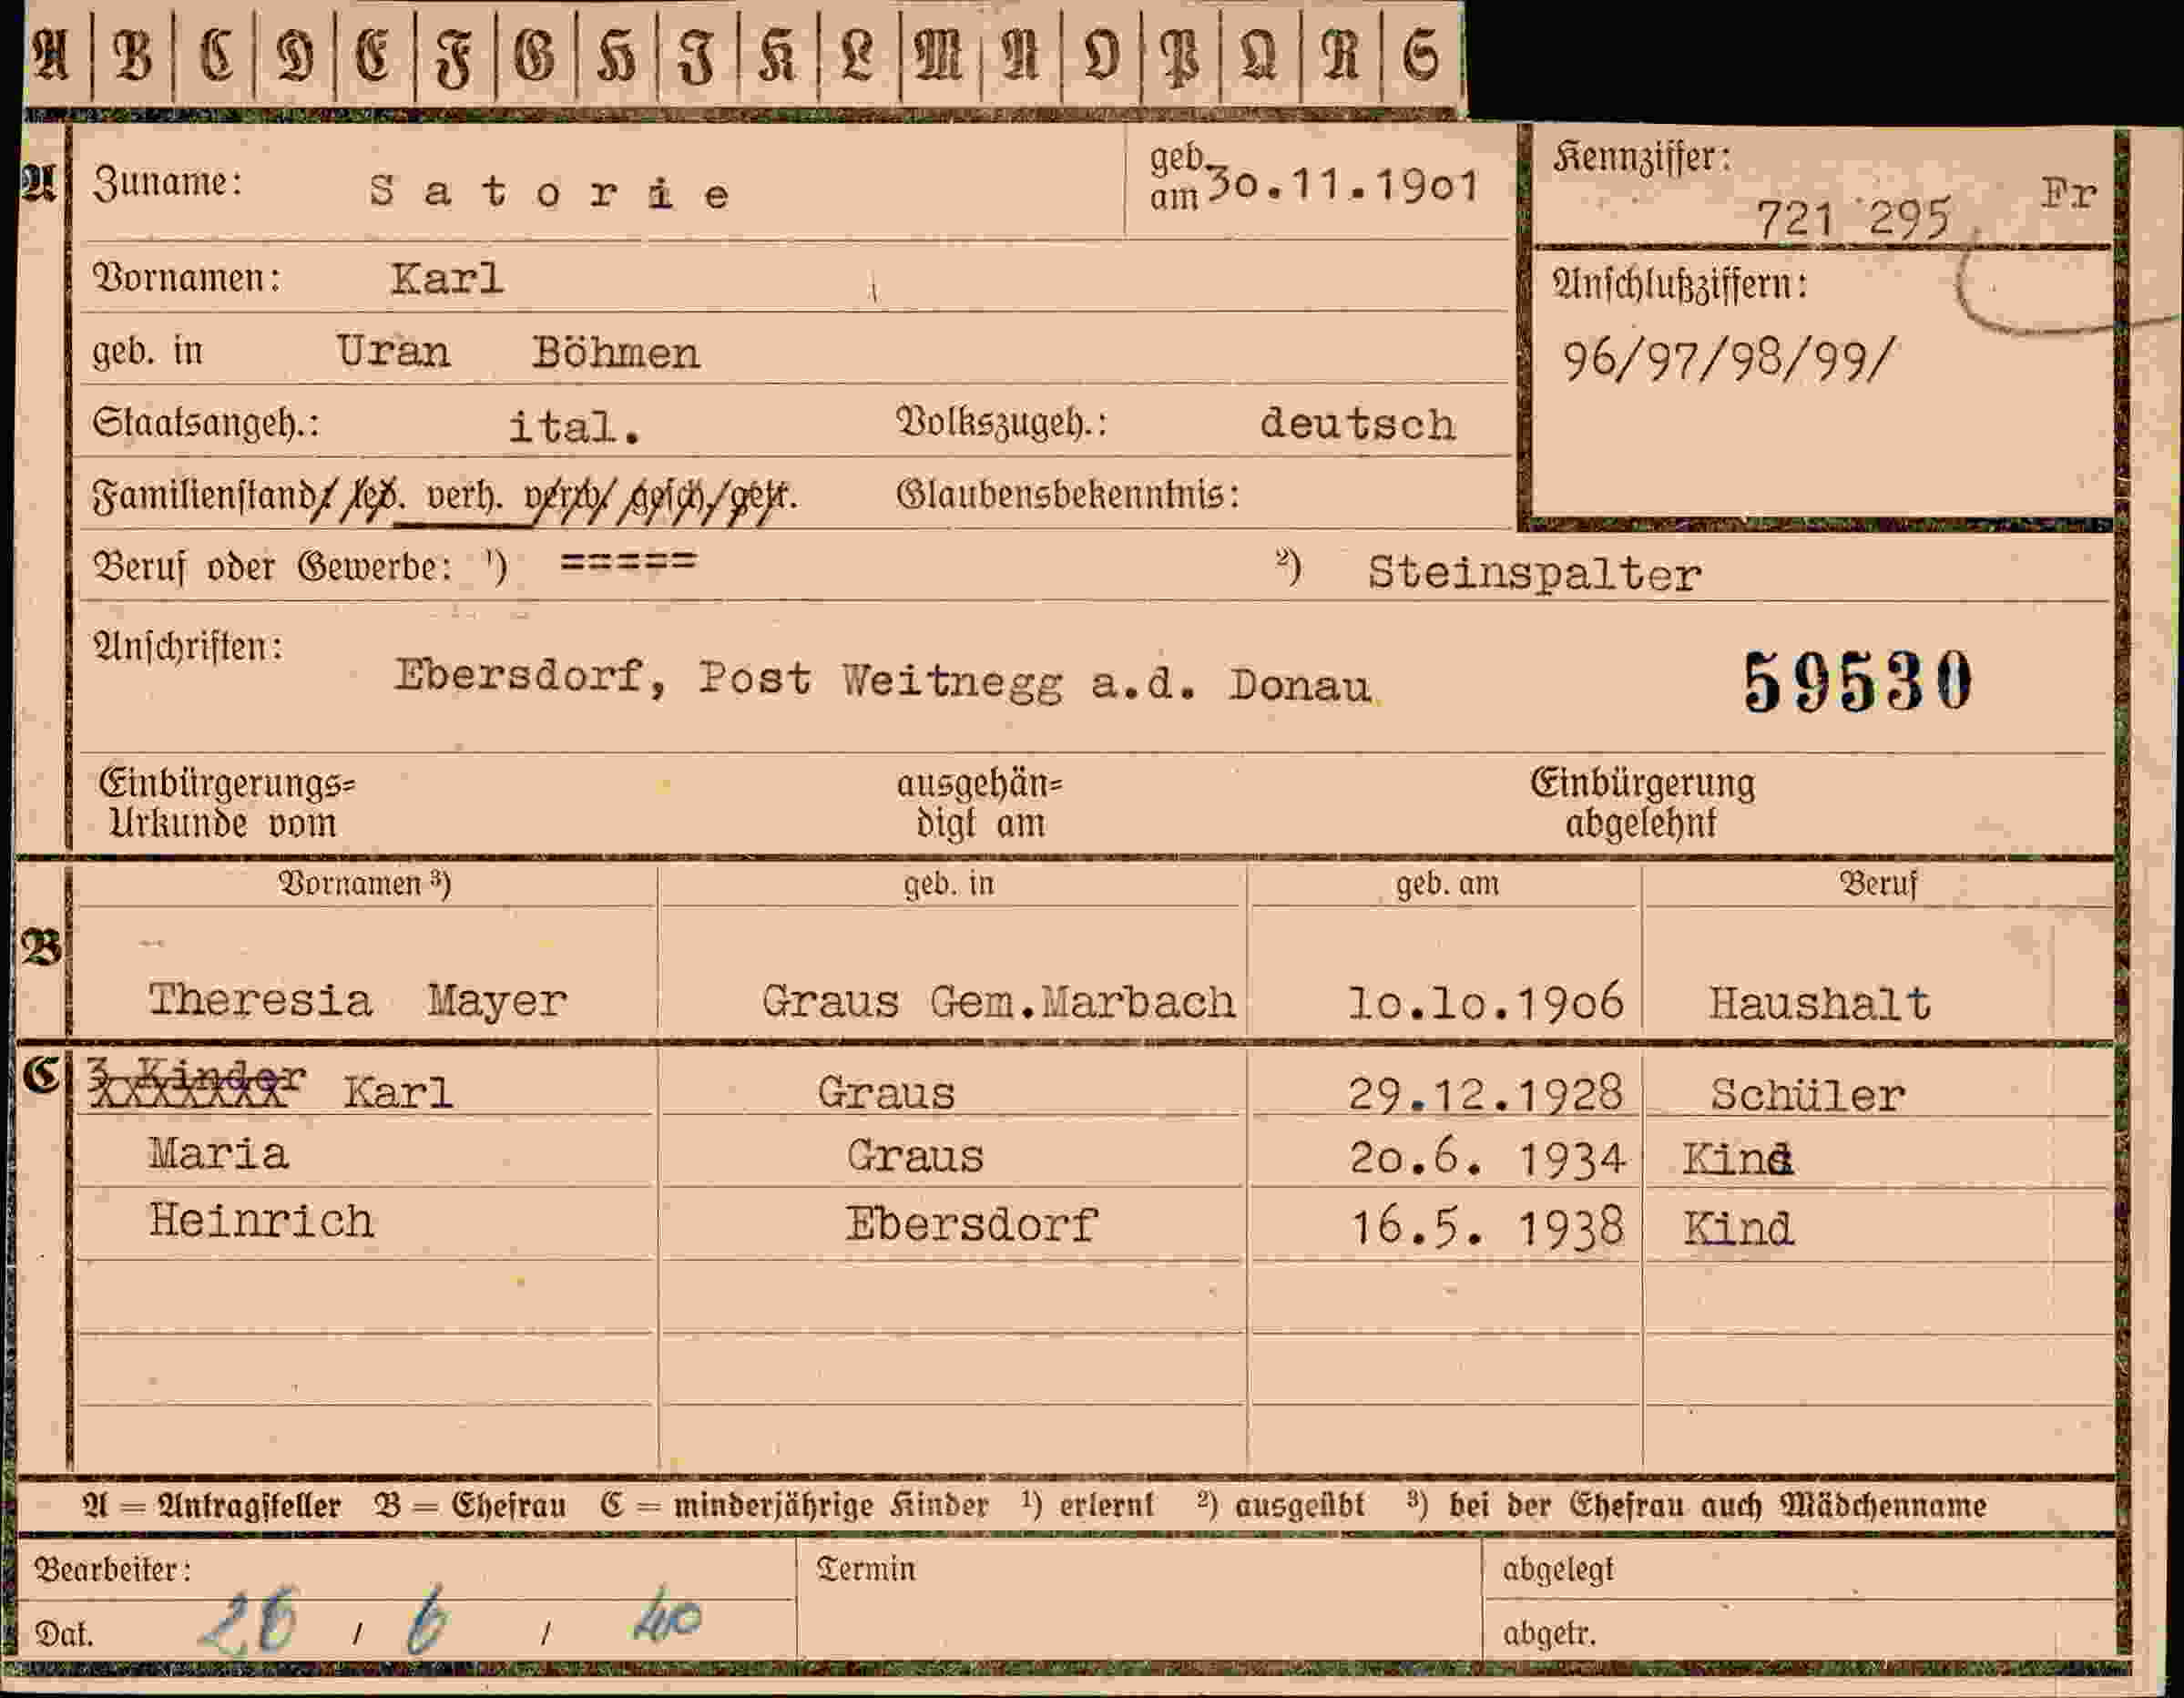Click 'Karl' in the Vornamen line
The width and height of the screenshot is (2184, 1698).
pyautogui.click(x=446, y=279)
